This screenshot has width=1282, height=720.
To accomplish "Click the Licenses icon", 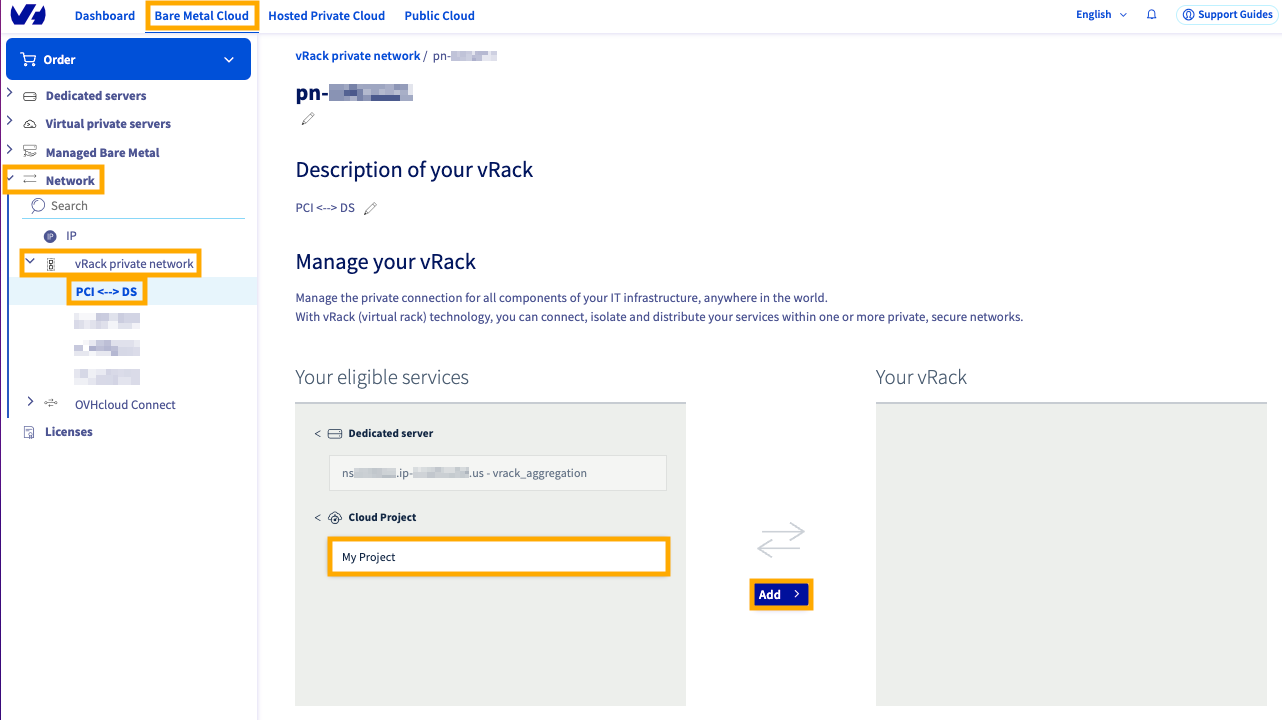I will [29, 432].
